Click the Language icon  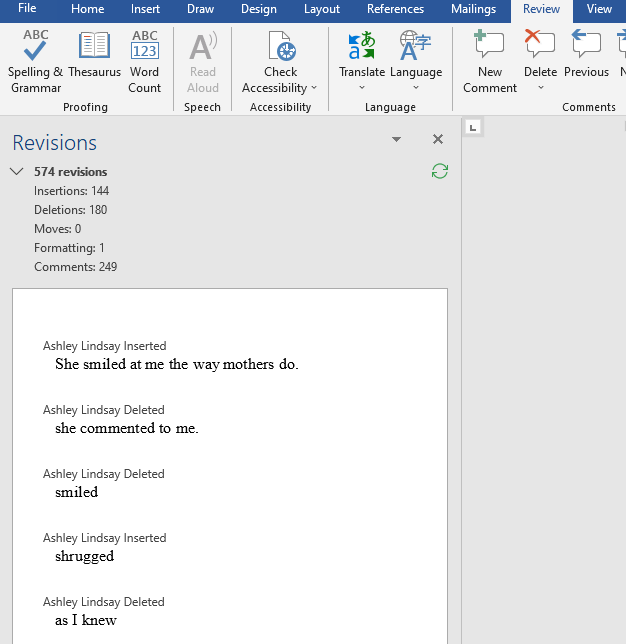point(415,47)
